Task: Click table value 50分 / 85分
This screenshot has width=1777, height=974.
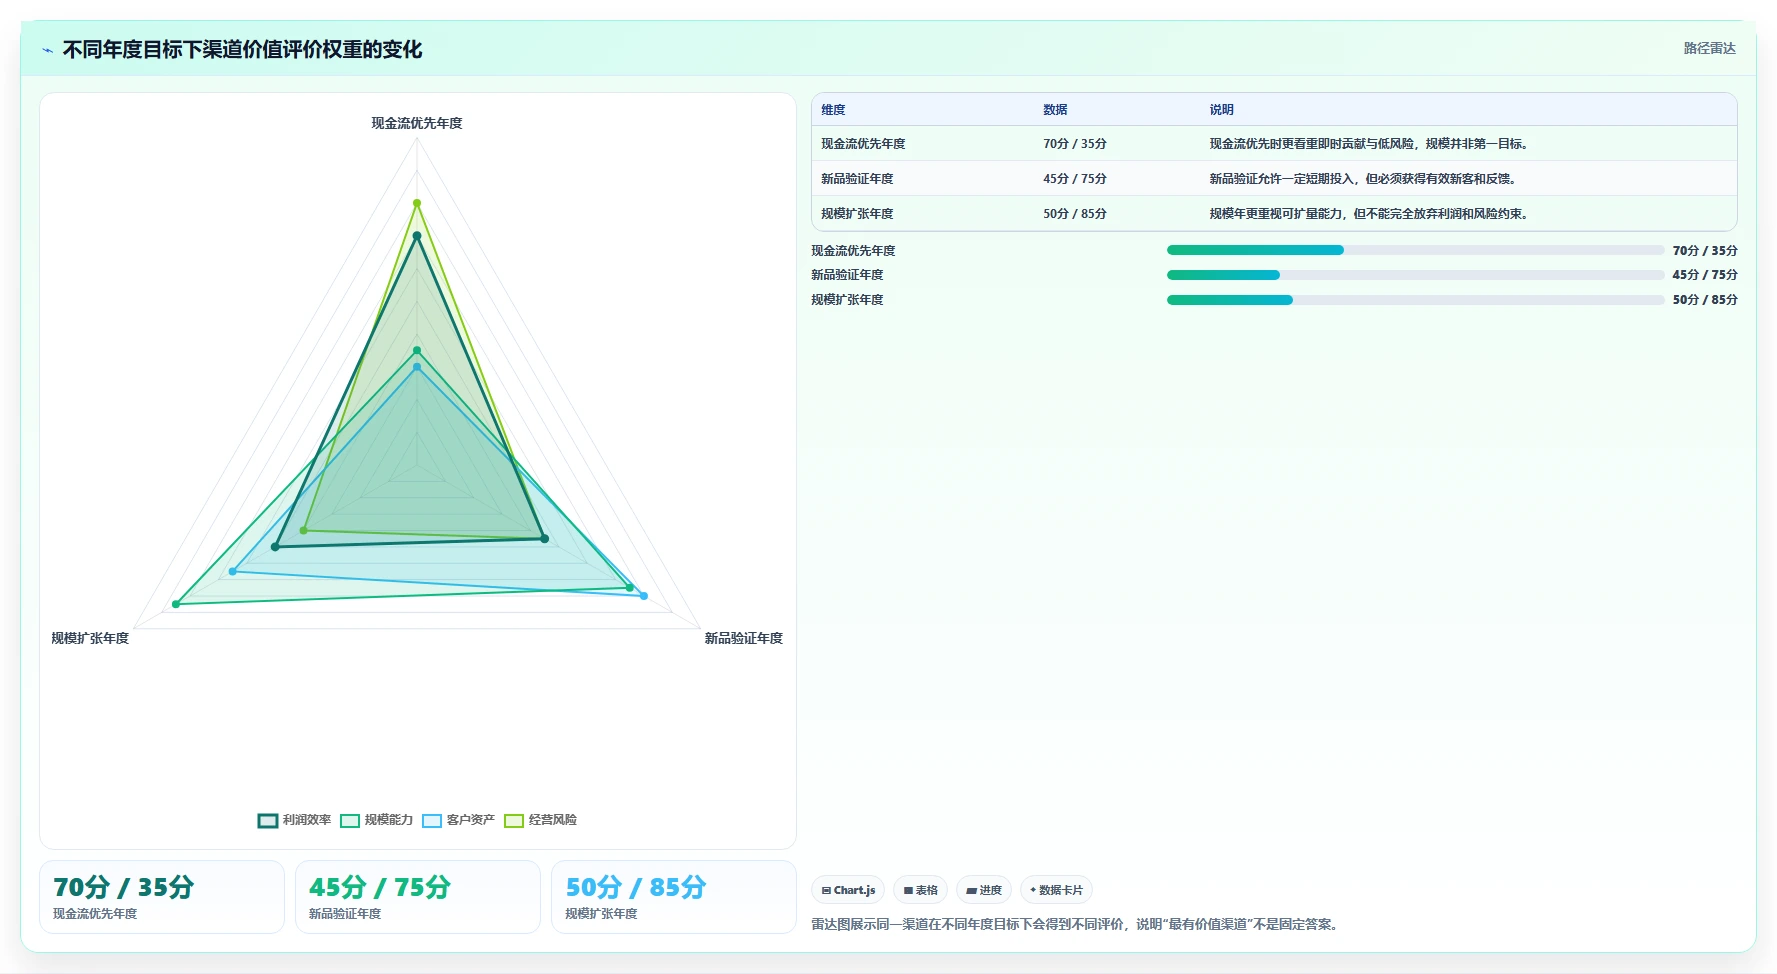Action: 1075,214
